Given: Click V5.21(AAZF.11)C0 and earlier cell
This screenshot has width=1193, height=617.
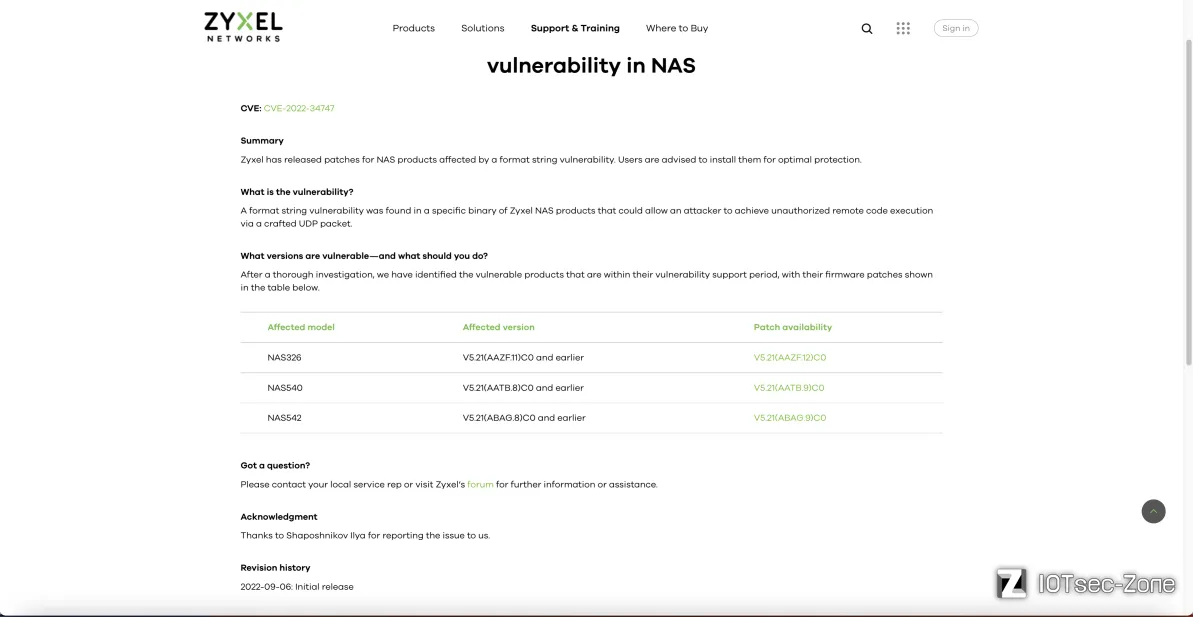Looking at the screenshot, I should pos(523,358).
